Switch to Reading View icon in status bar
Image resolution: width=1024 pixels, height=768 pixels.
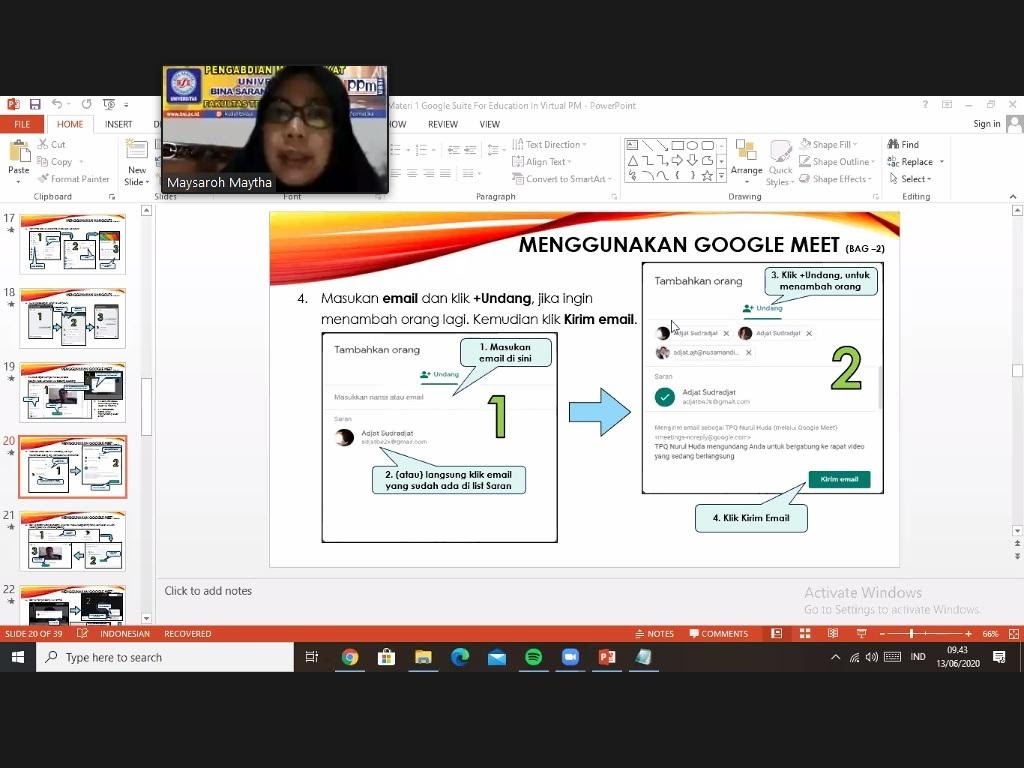833,633
